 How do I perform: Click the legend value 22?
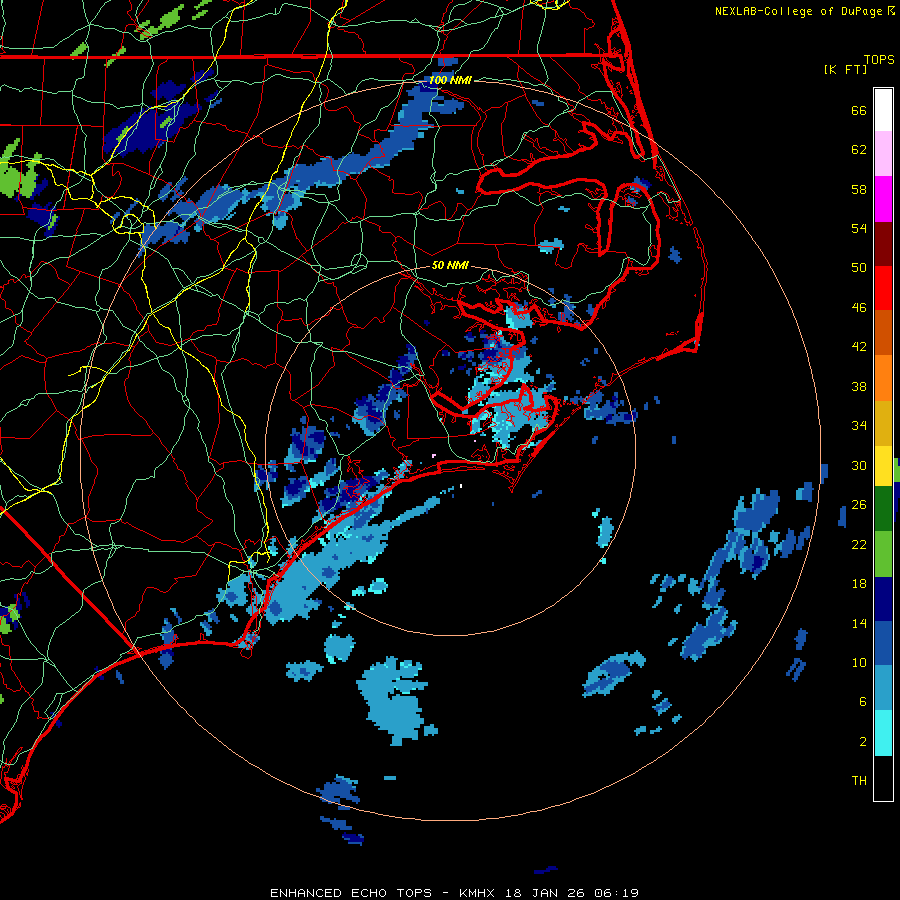[x=859, y=544]
